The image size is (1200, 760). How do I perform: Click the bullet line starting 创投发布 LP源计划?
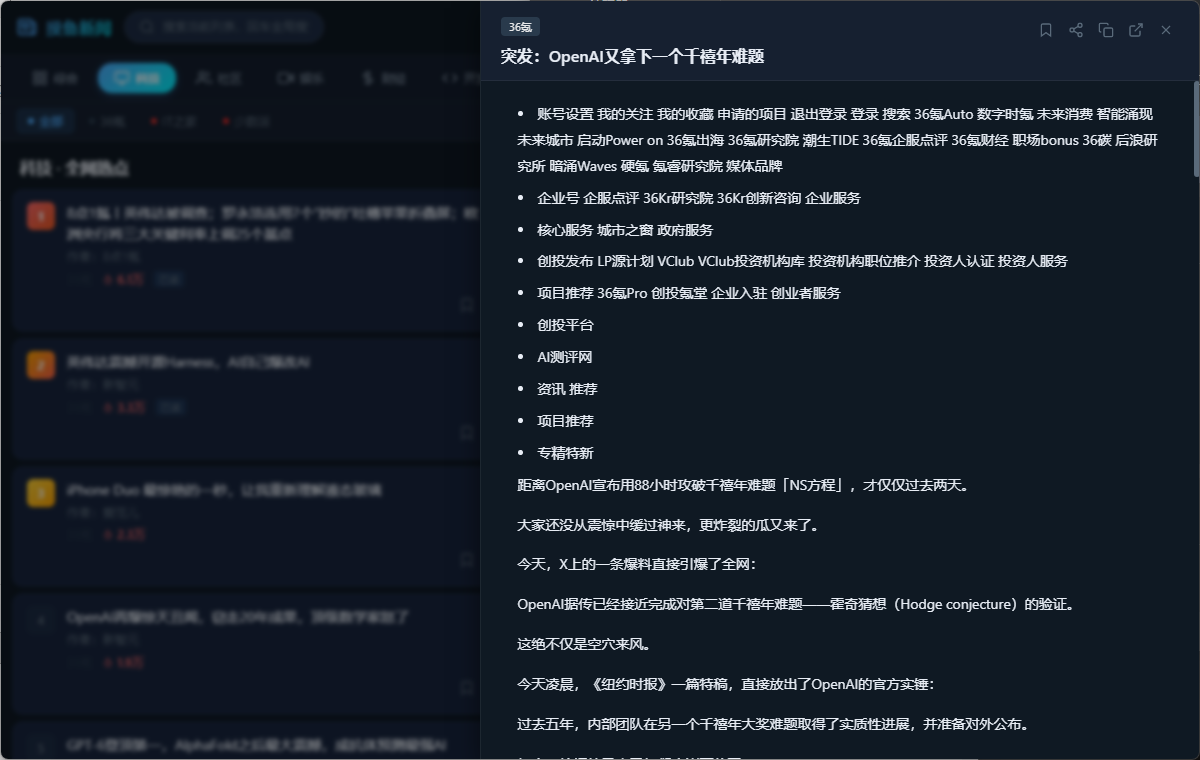click(802, 261)
